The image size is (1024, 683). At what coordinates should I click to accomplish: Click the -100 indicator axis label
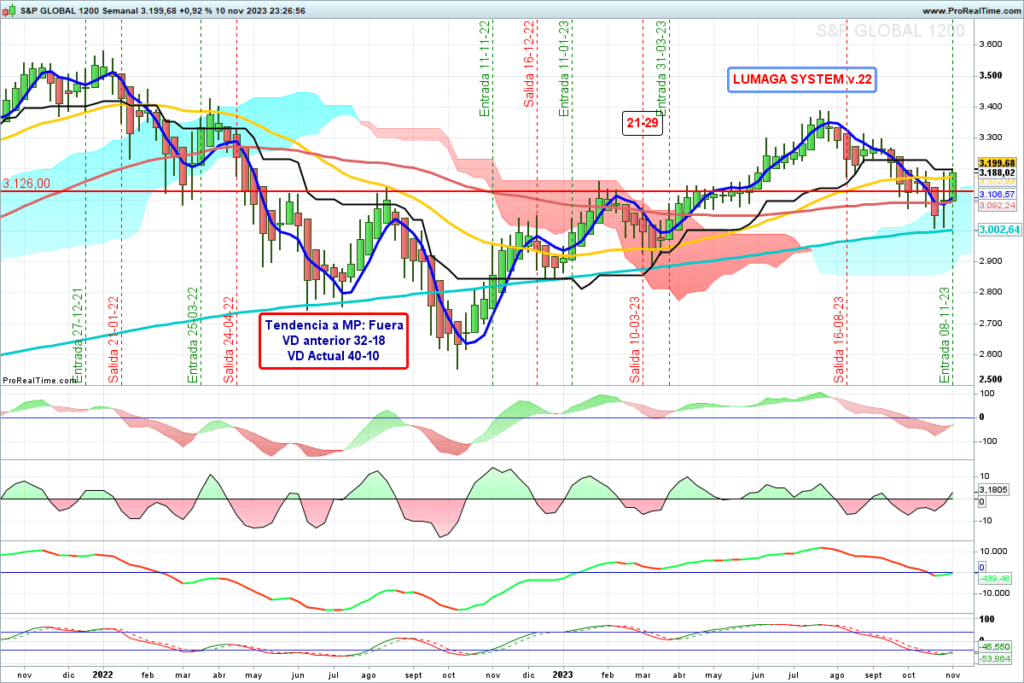point(987,441)
